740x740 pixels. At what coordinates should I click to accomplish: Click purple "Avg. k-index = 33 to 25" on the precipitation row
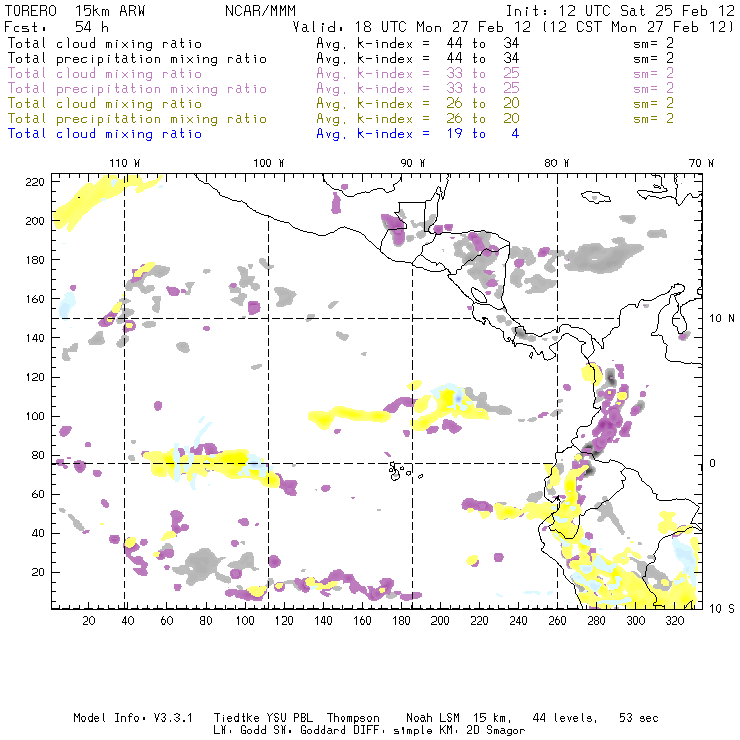point(418,89)
